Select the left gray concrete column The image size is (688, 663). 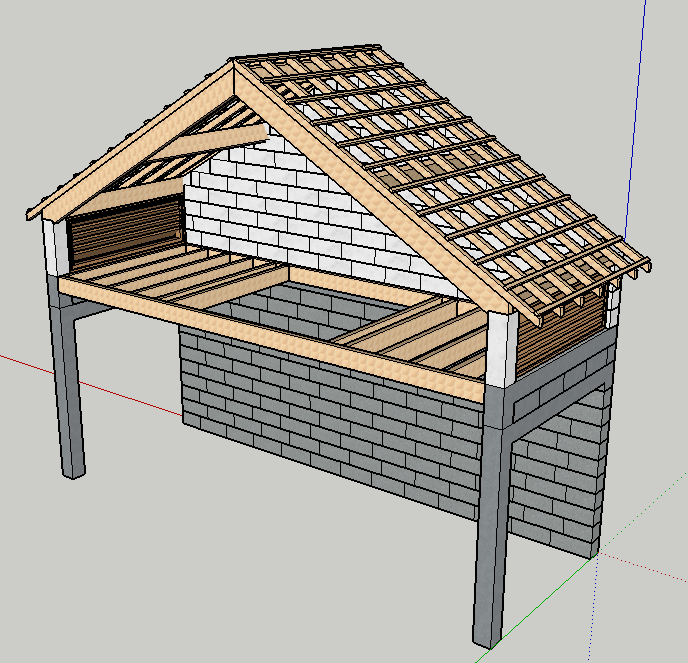[67, 377]
